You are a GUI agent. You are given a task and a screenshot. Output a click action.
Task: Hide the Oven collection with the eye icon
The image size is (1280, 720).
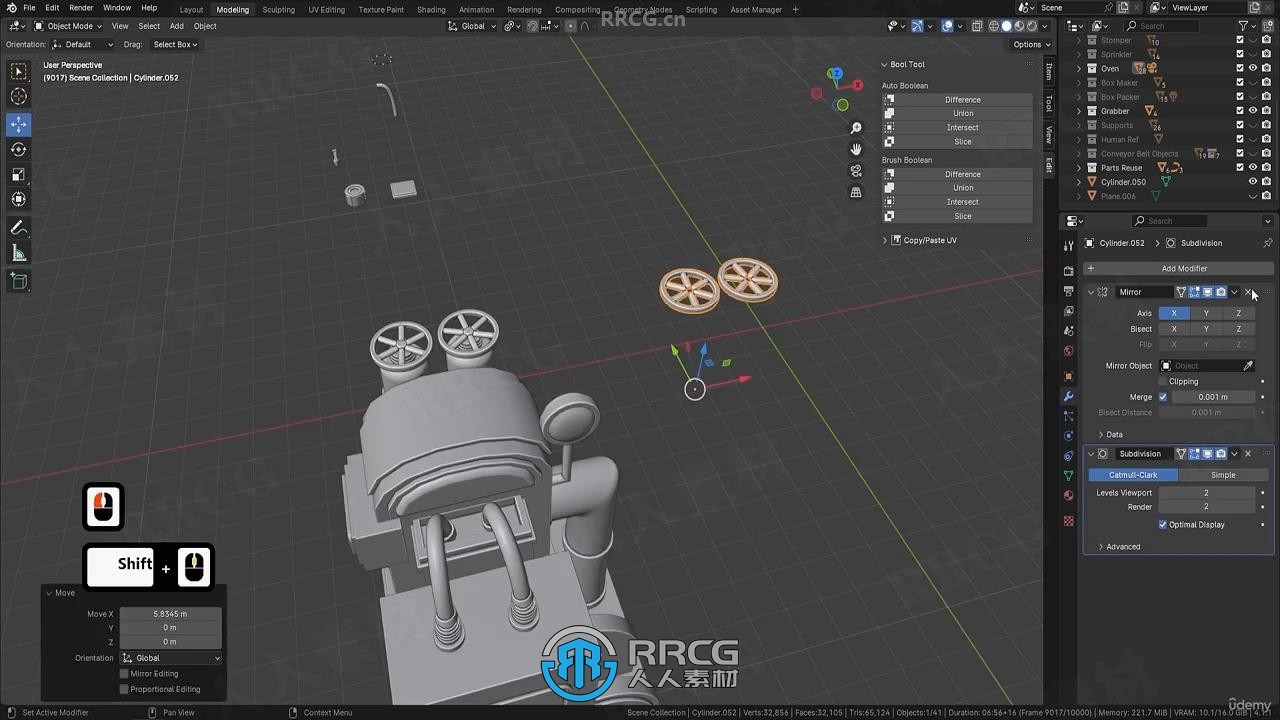(x=1253, y=68)
